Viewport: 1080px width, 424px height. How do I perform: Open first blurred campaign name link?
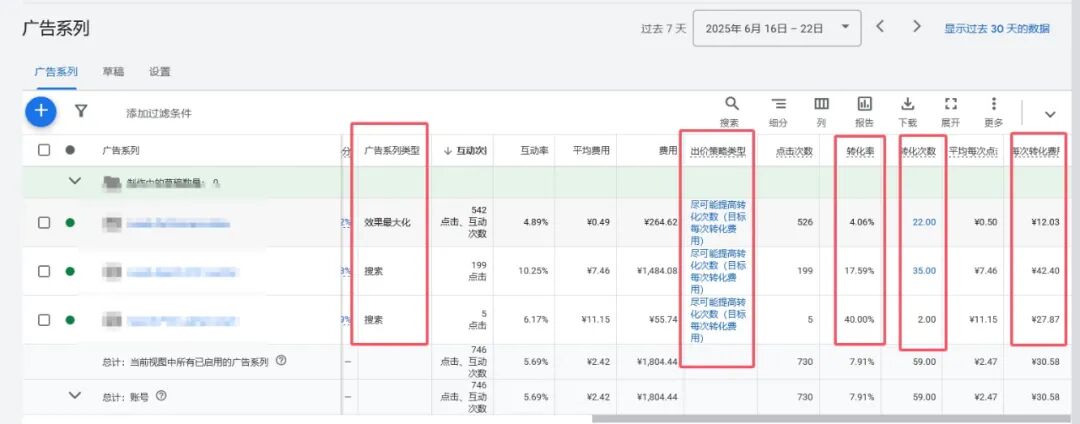[x=177, y=223]
